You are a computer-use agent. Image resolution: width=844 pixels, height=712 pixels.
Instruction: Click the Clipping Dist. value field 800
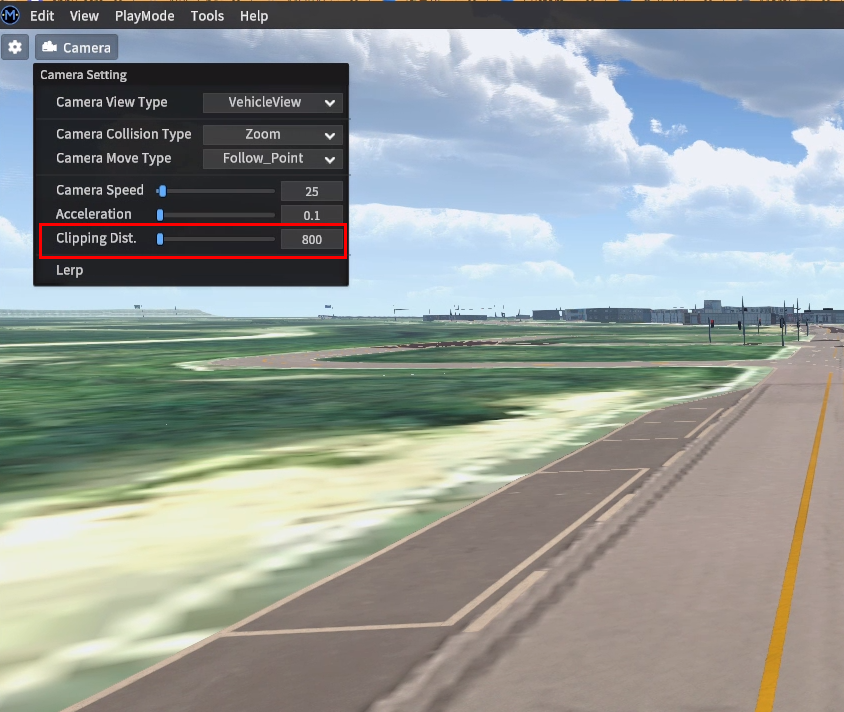[x=312, y=239]
